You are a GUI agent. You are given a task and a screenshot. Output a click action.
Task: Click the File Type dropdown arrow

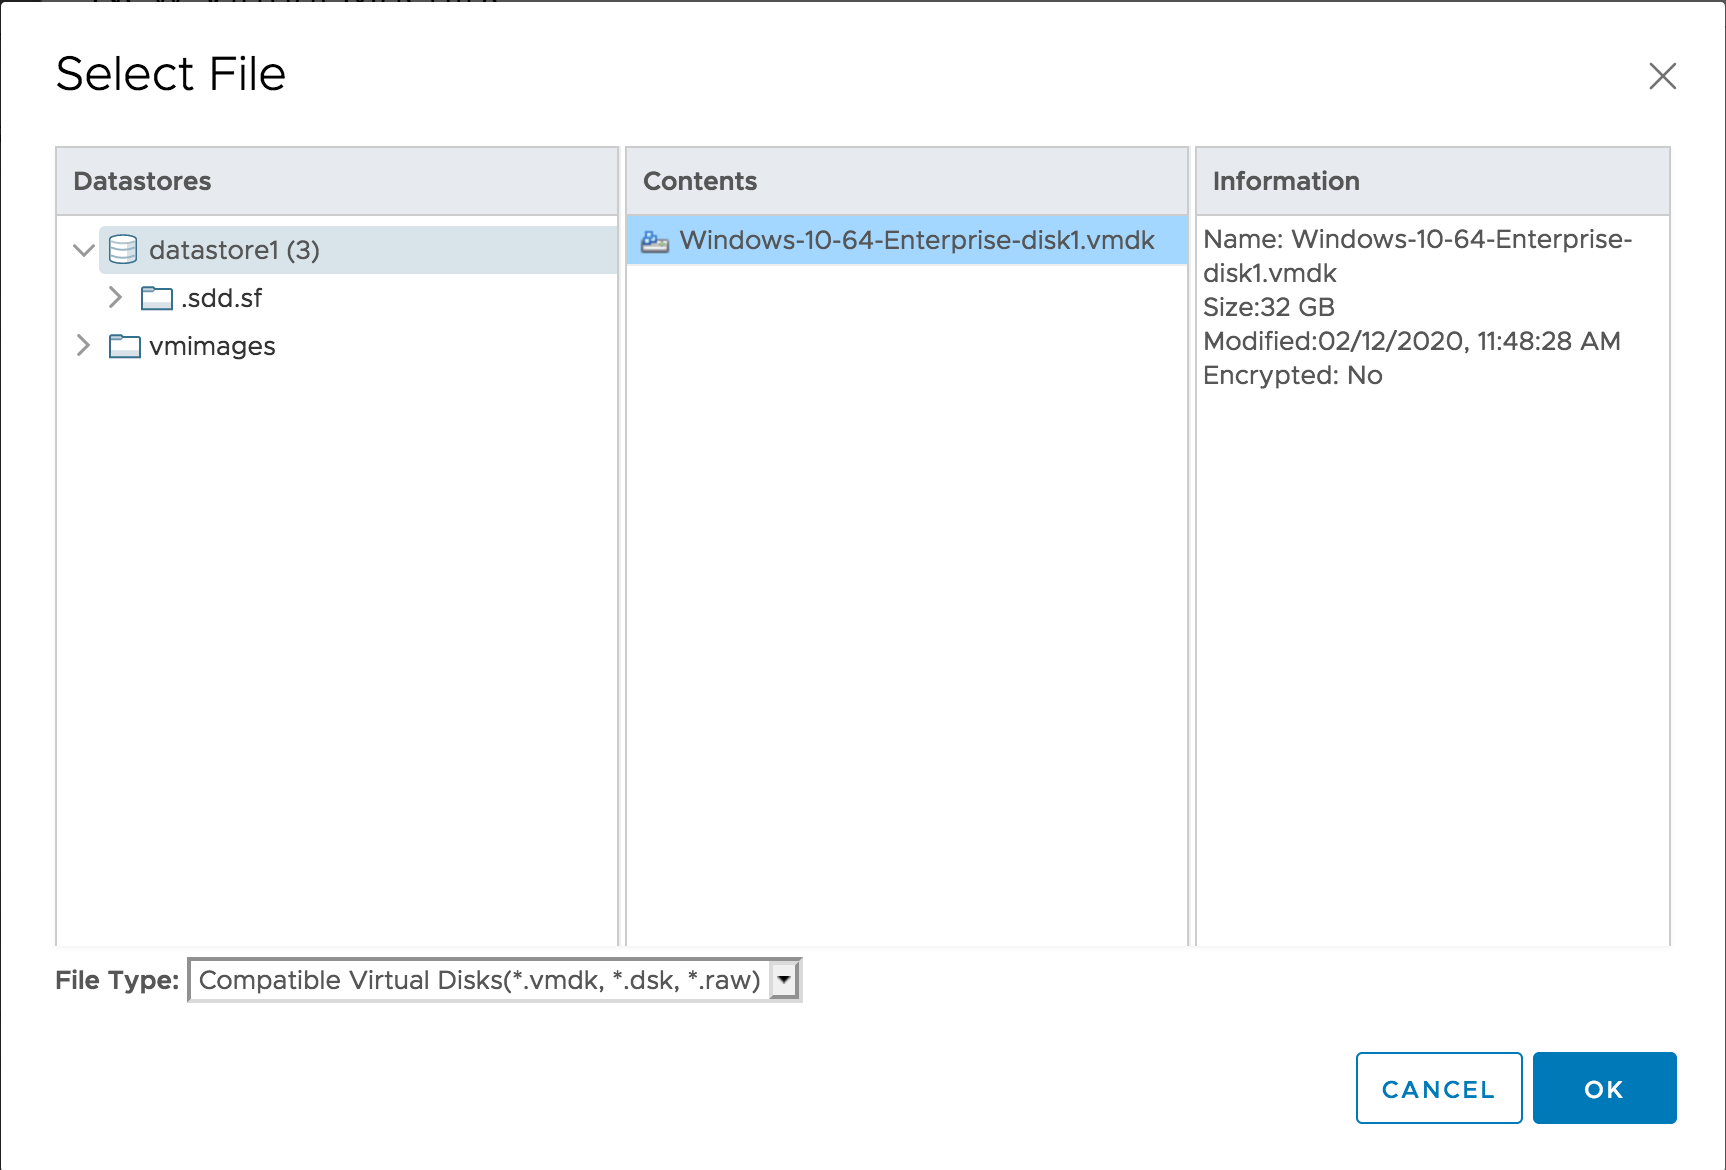coord(785,980)
